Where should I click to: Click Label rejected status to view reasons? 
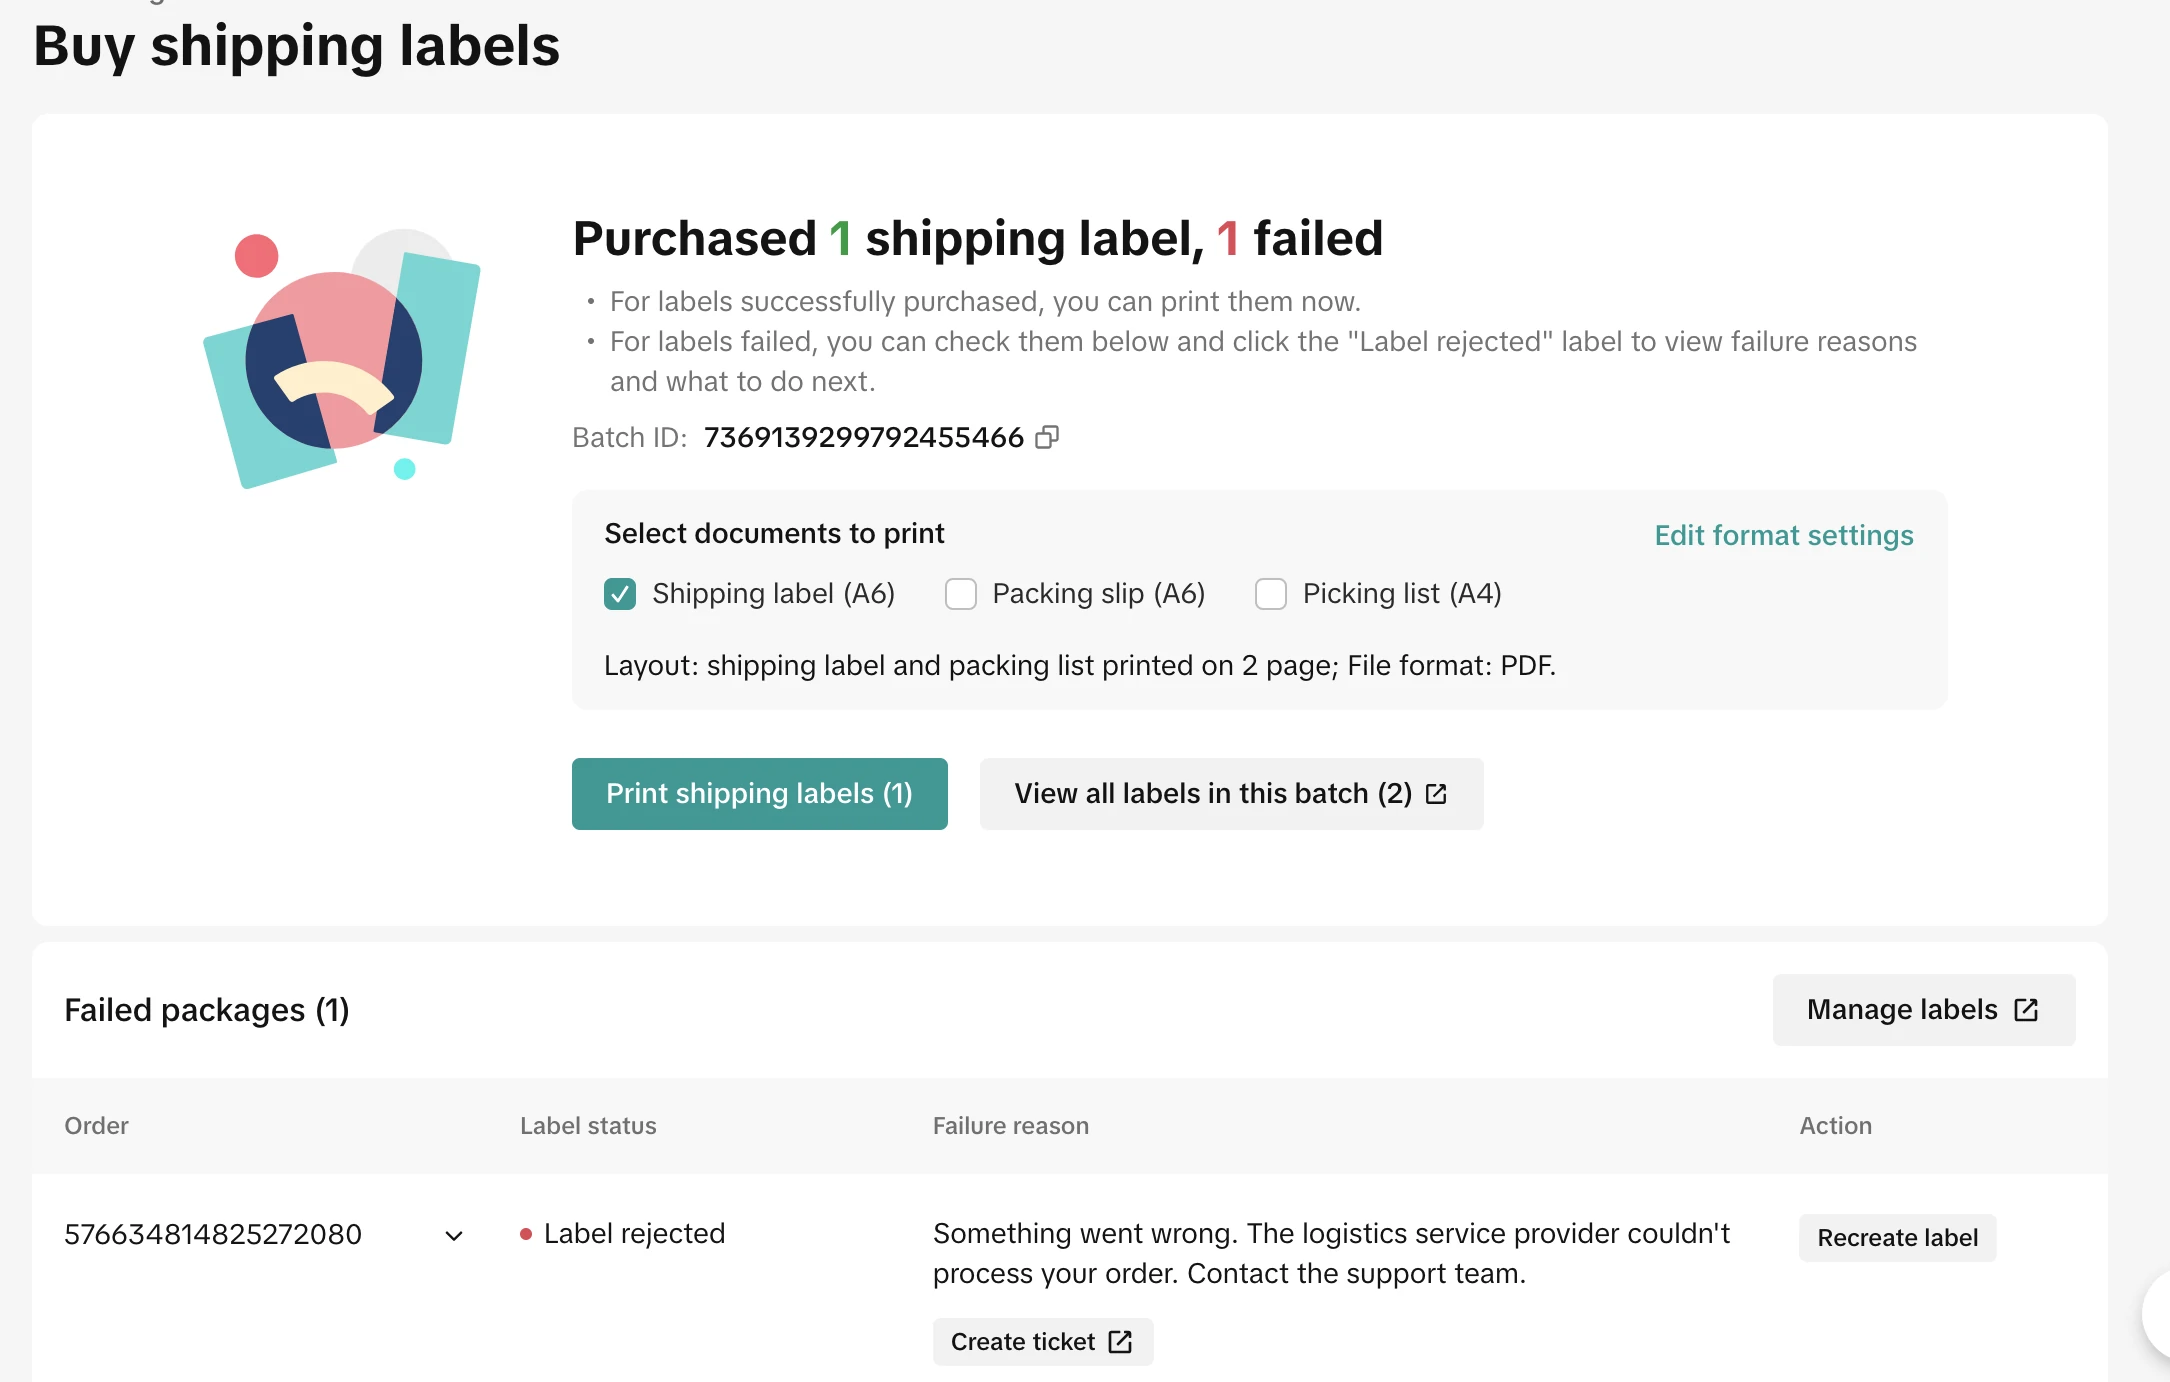tap(634, 1234)
